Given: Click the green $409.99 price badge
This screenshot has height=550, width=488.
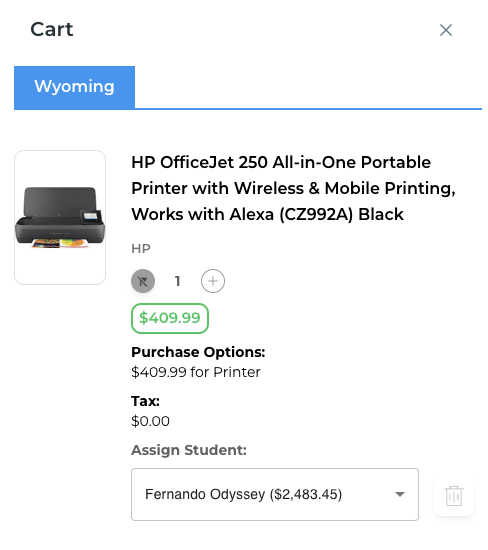Looking at the screenshot, I should [170, 318].
